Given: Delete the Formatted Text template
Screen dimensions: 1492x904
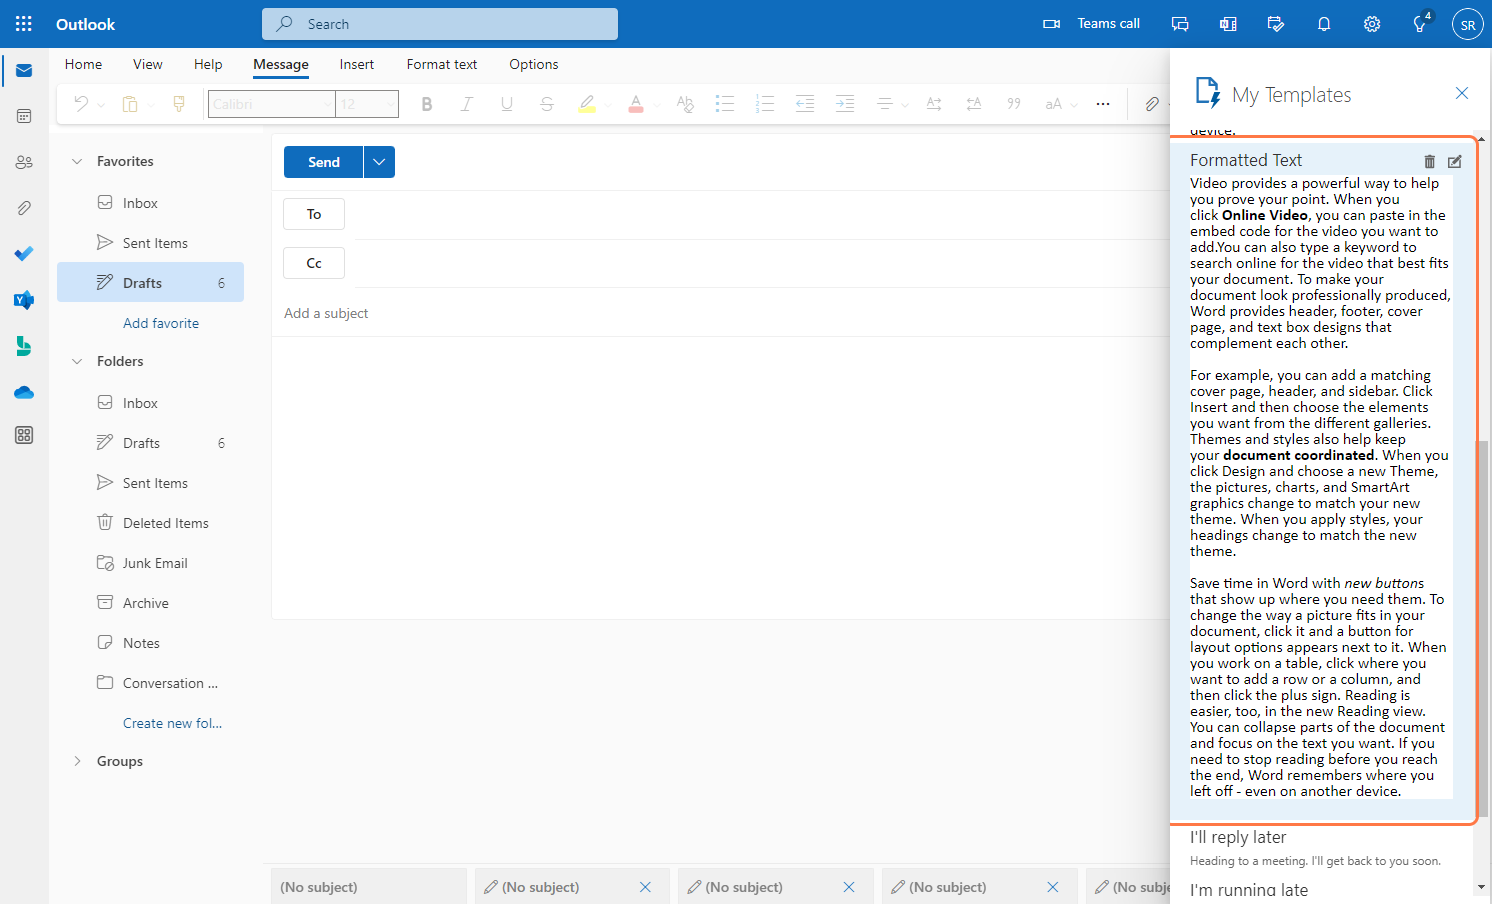Looking at the screenshot, I should tap(1429, 161).
